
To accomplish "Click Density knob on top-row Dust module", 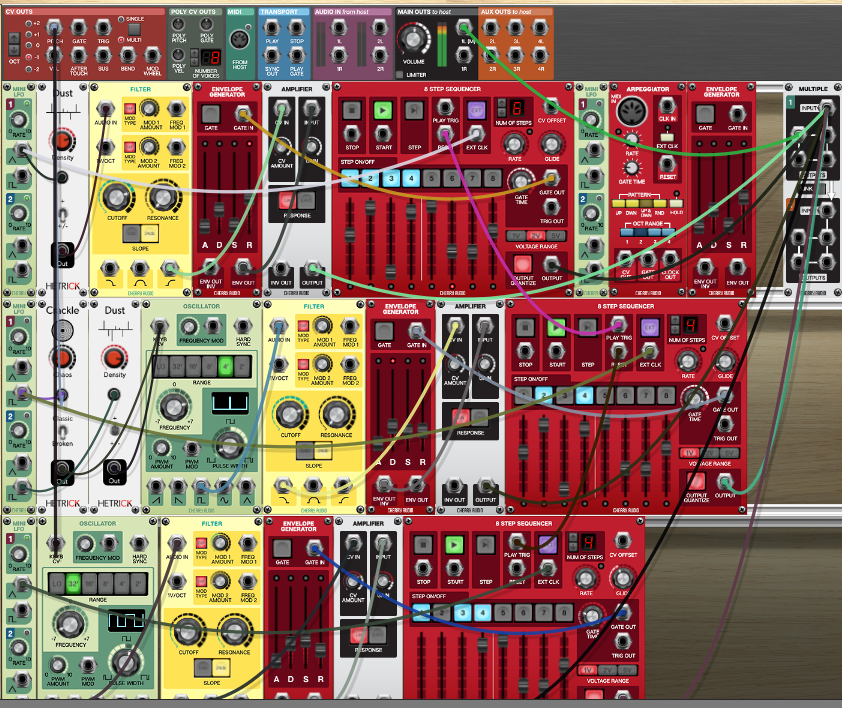I will [62, 141].
